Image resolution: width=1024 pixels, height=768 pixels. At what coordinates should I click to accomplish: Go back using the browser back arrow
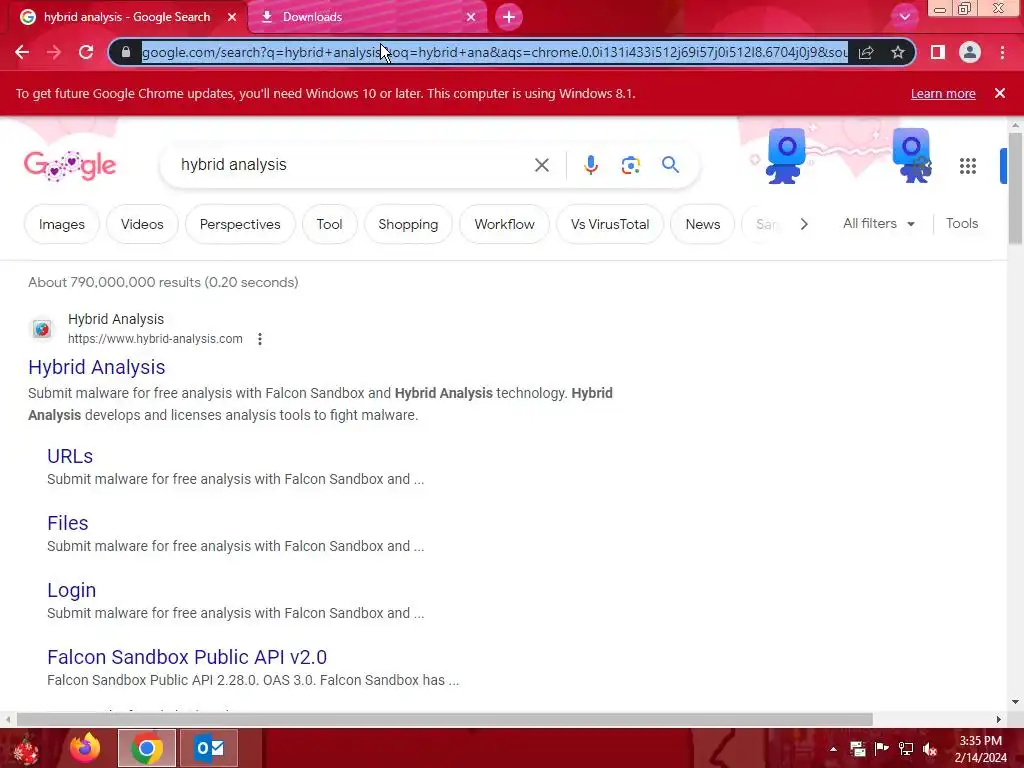[22, 52]
